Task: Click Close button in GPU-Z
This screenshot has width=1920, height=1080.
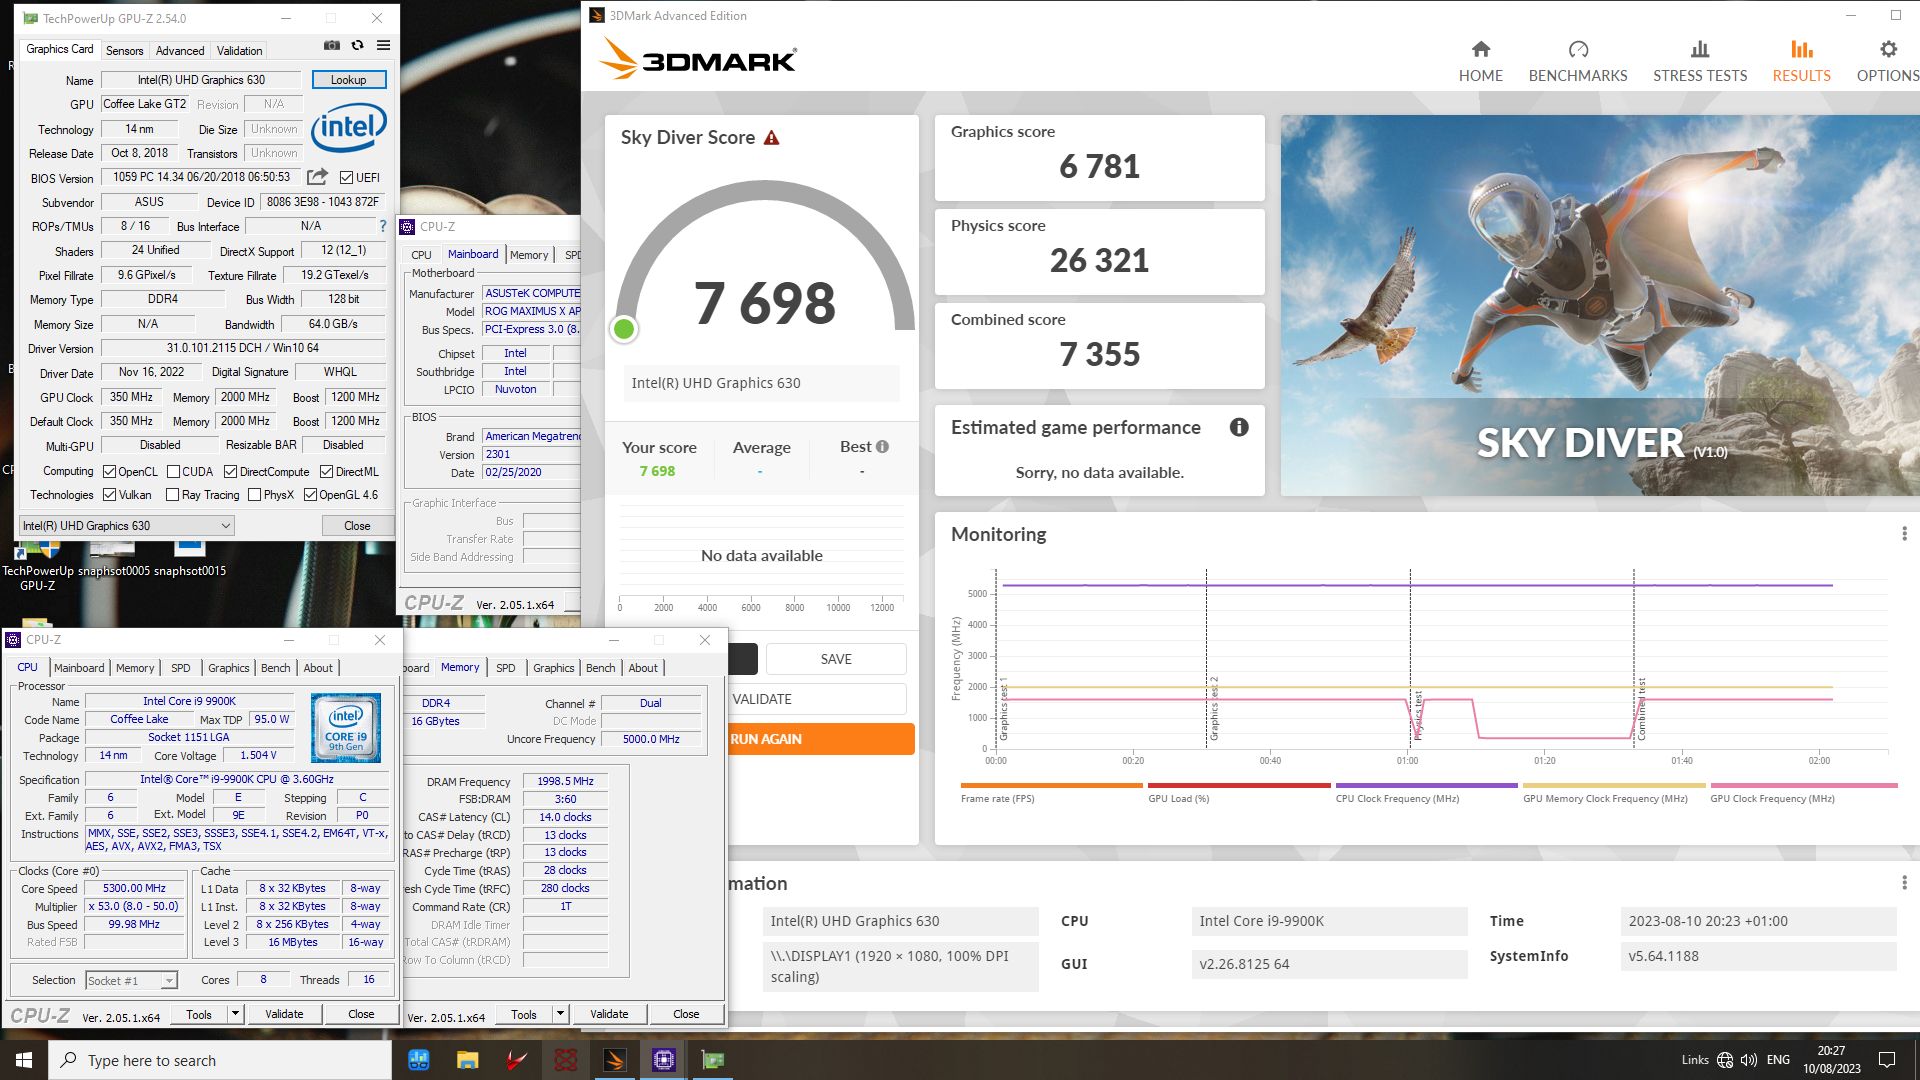Action: (x=357, y=526)
